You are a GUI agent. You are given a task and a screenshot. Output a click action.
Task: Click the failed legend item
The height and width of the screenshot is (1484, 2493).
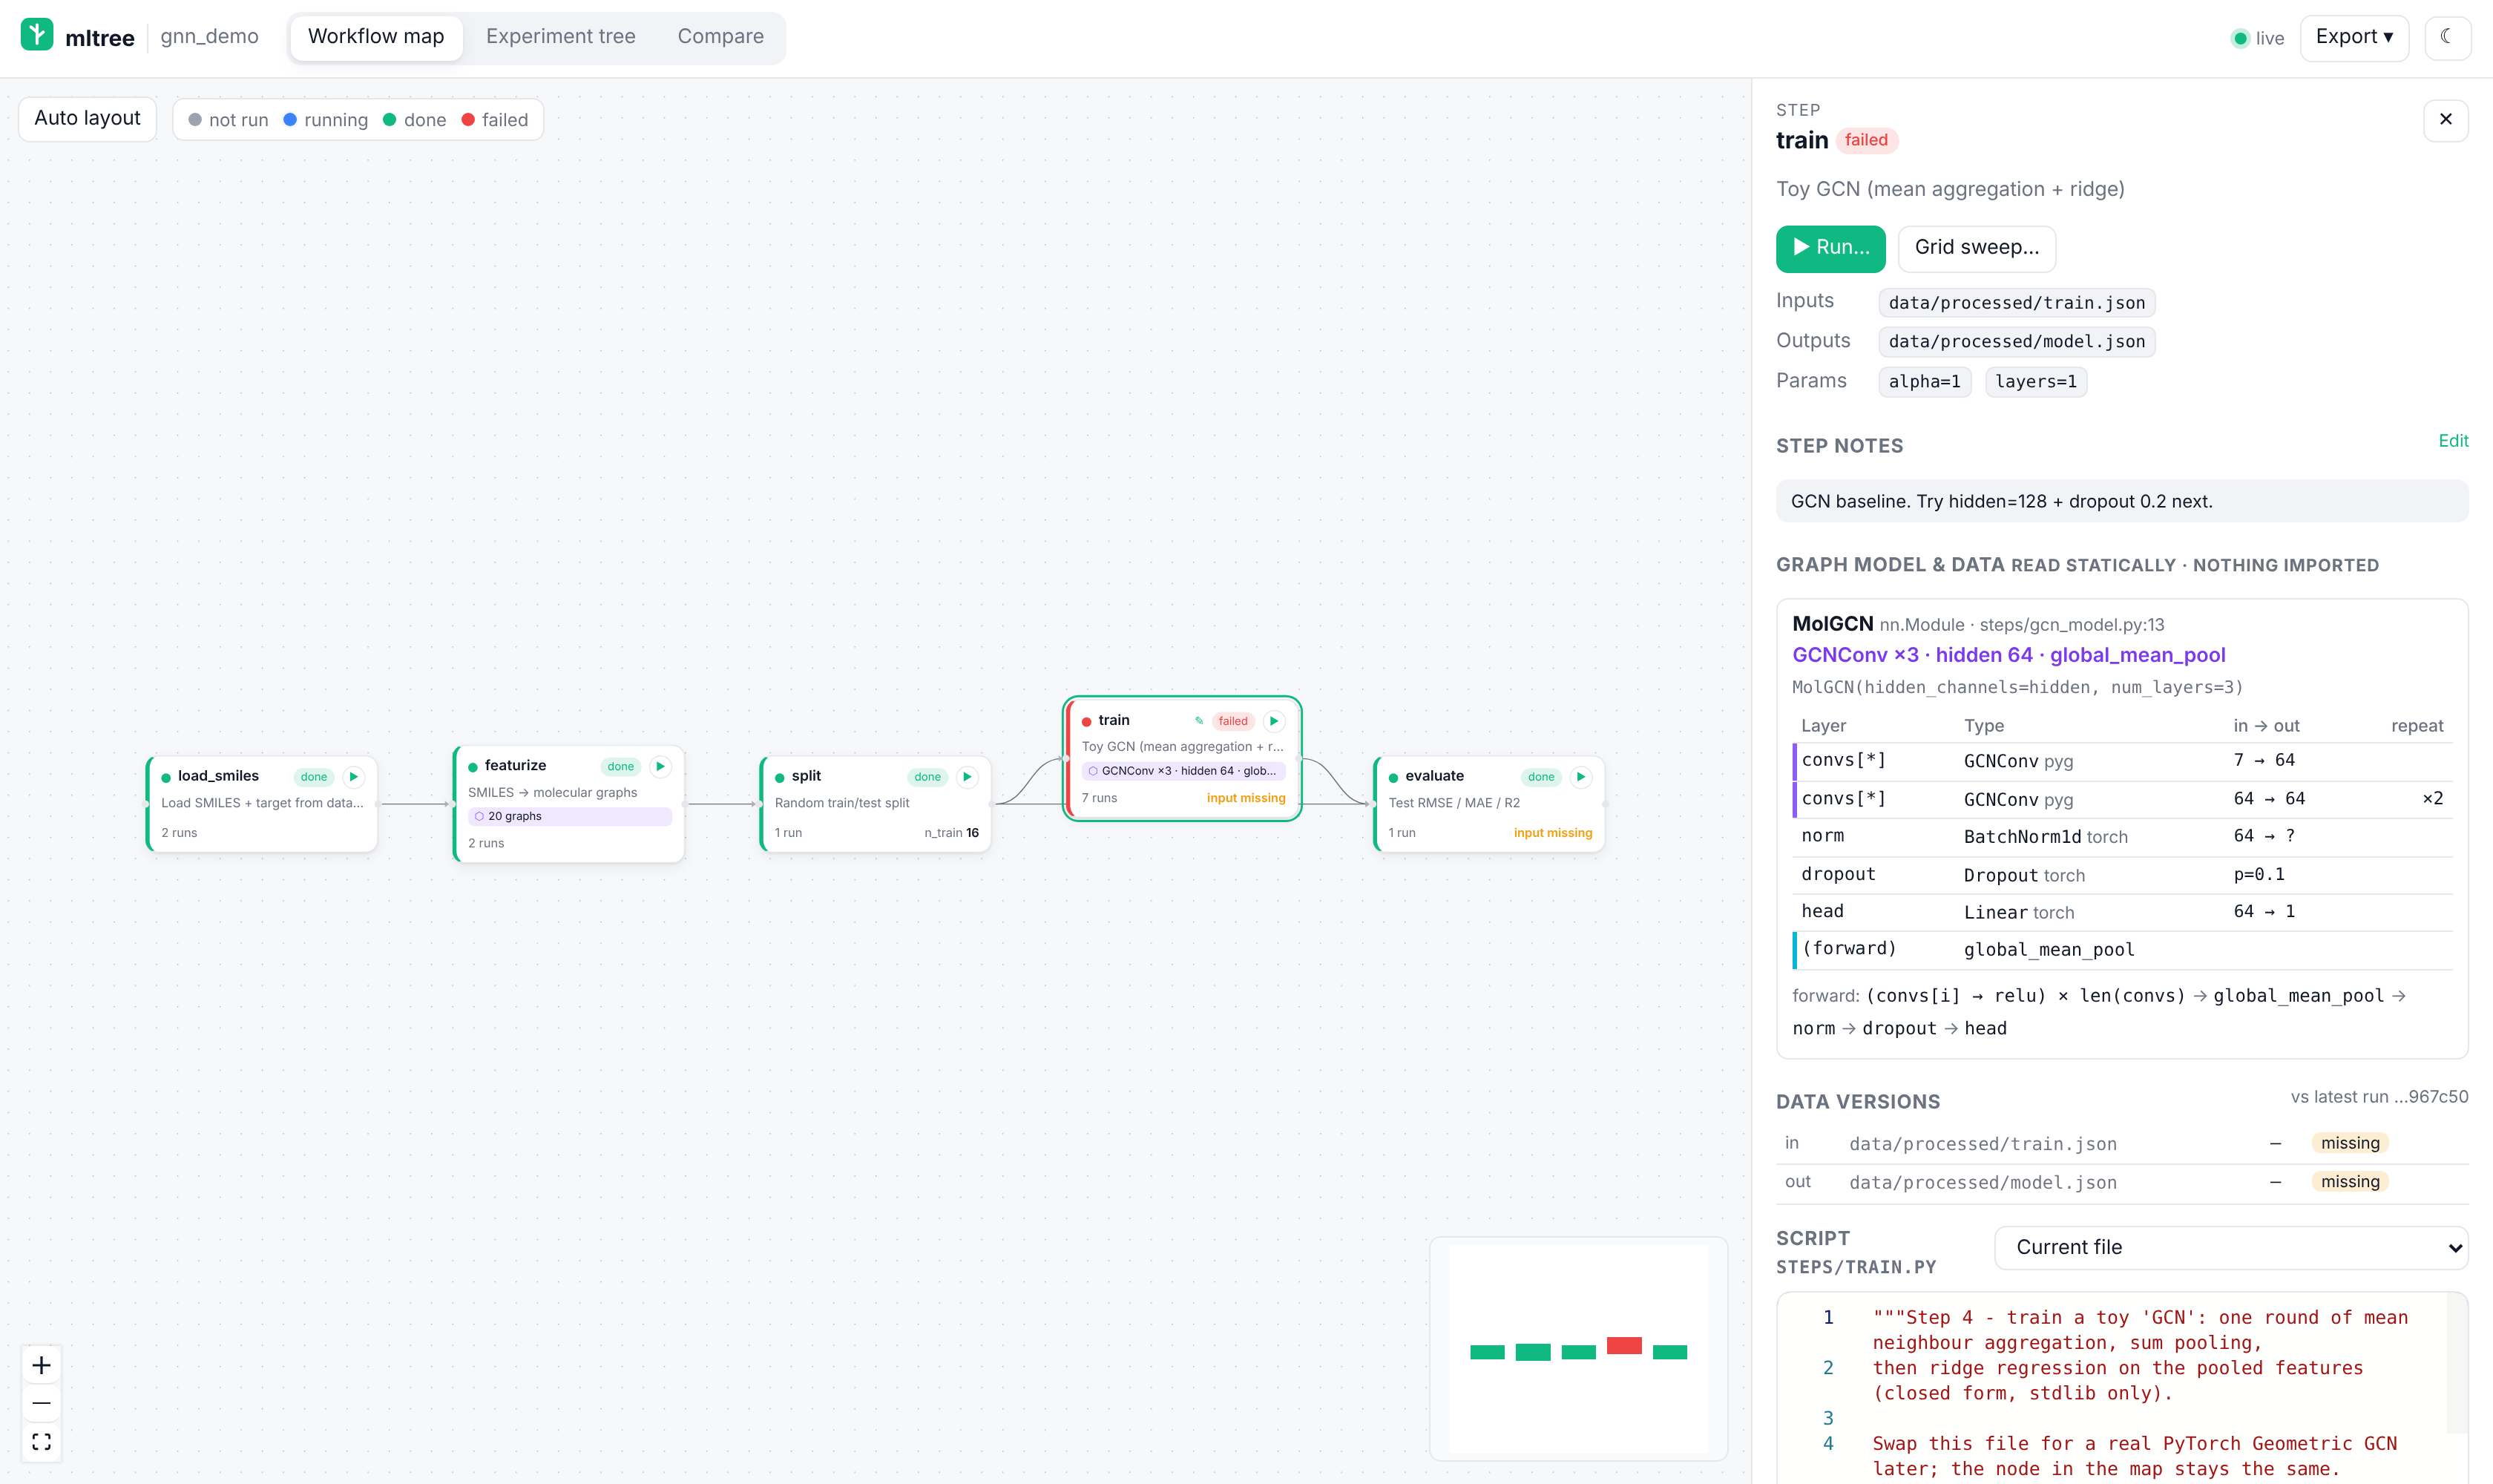coord(495,120)
